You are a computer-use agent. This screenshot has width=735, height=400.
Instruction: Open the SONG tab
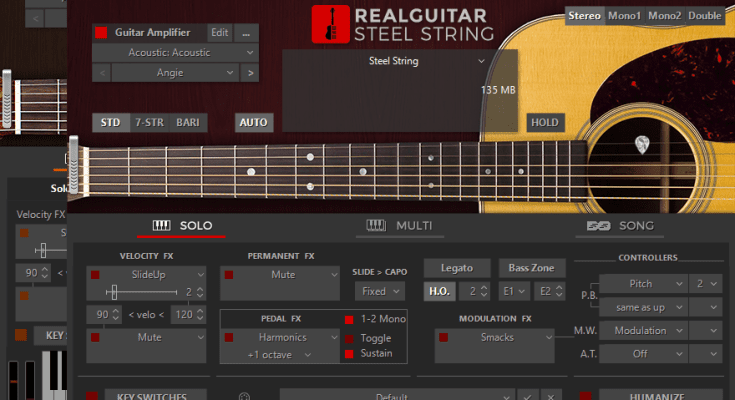pos(620,226)
